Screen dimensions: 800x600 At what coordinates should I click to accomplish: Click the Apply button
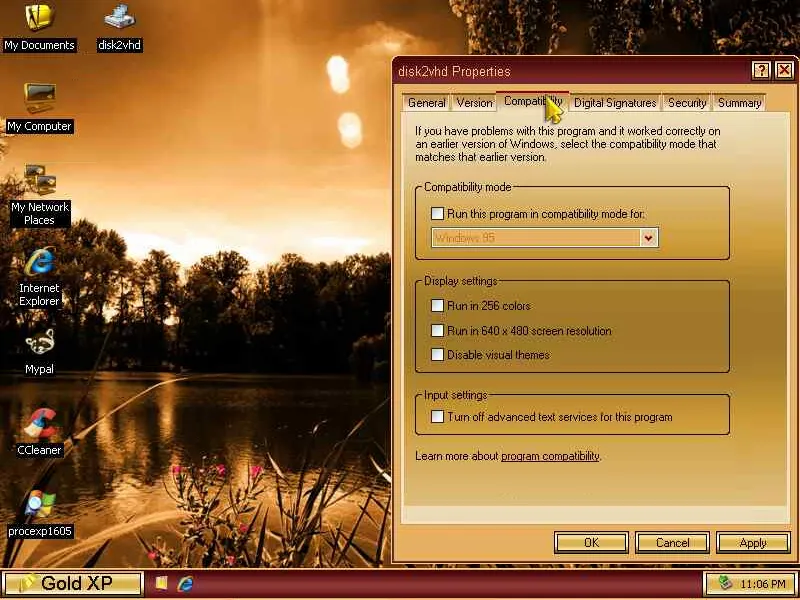pyautogui.click(x=753, y=543)
